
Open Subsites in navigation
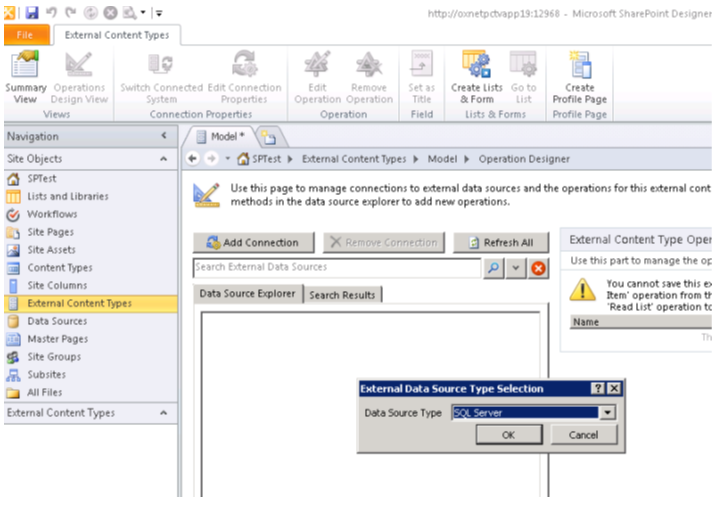click(x=46, y=375)
